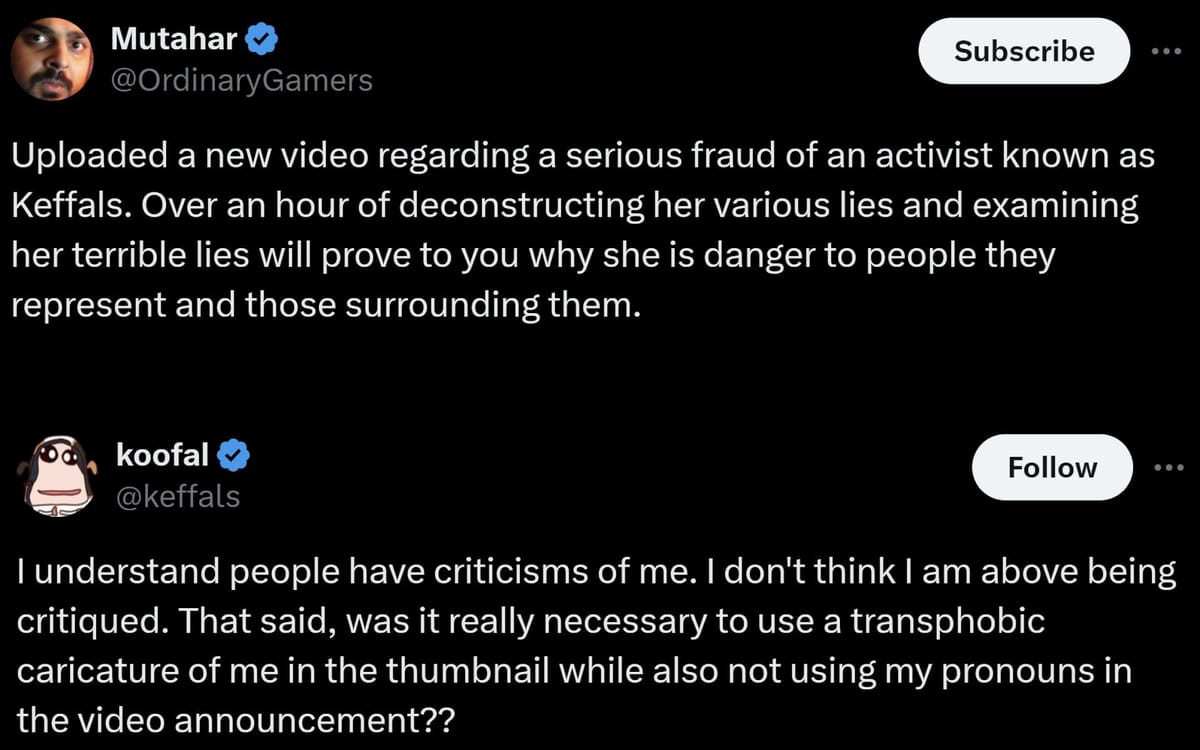Open @keffals profile handle link
Screen dimensions: 1200x750
click(x=178, y=496)
